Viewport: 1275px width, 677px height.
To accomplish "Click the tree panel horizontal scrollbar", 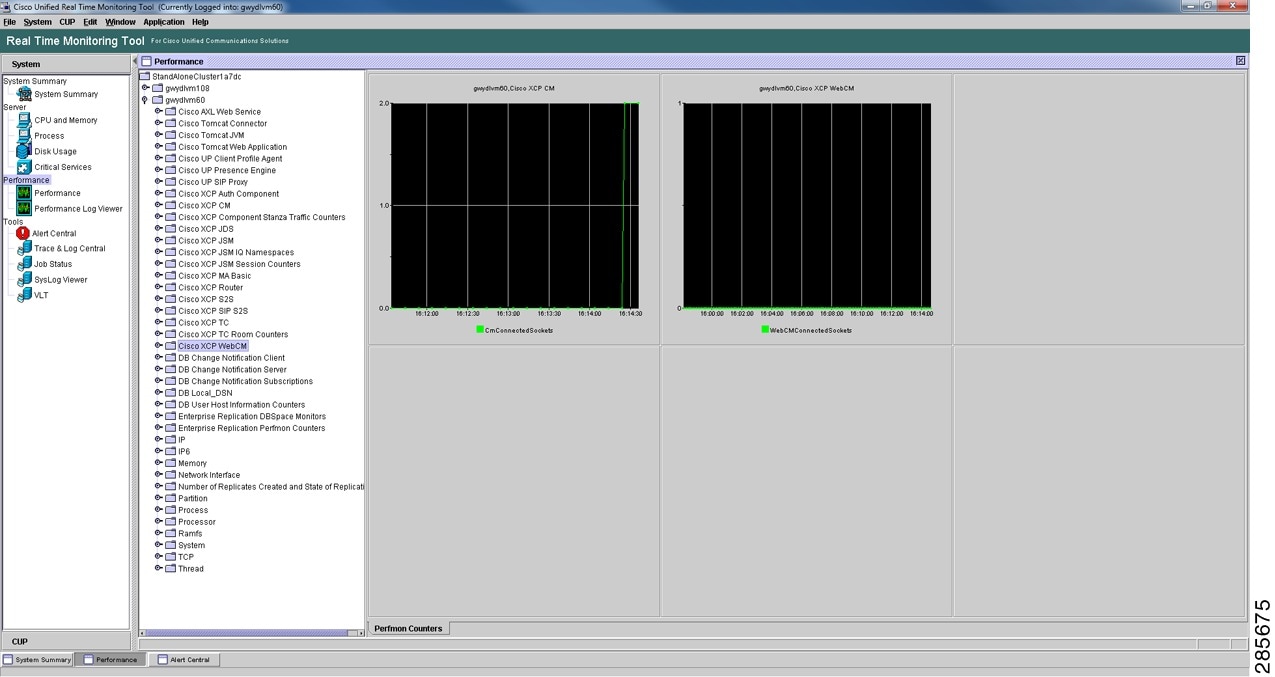I will point(248,633).
